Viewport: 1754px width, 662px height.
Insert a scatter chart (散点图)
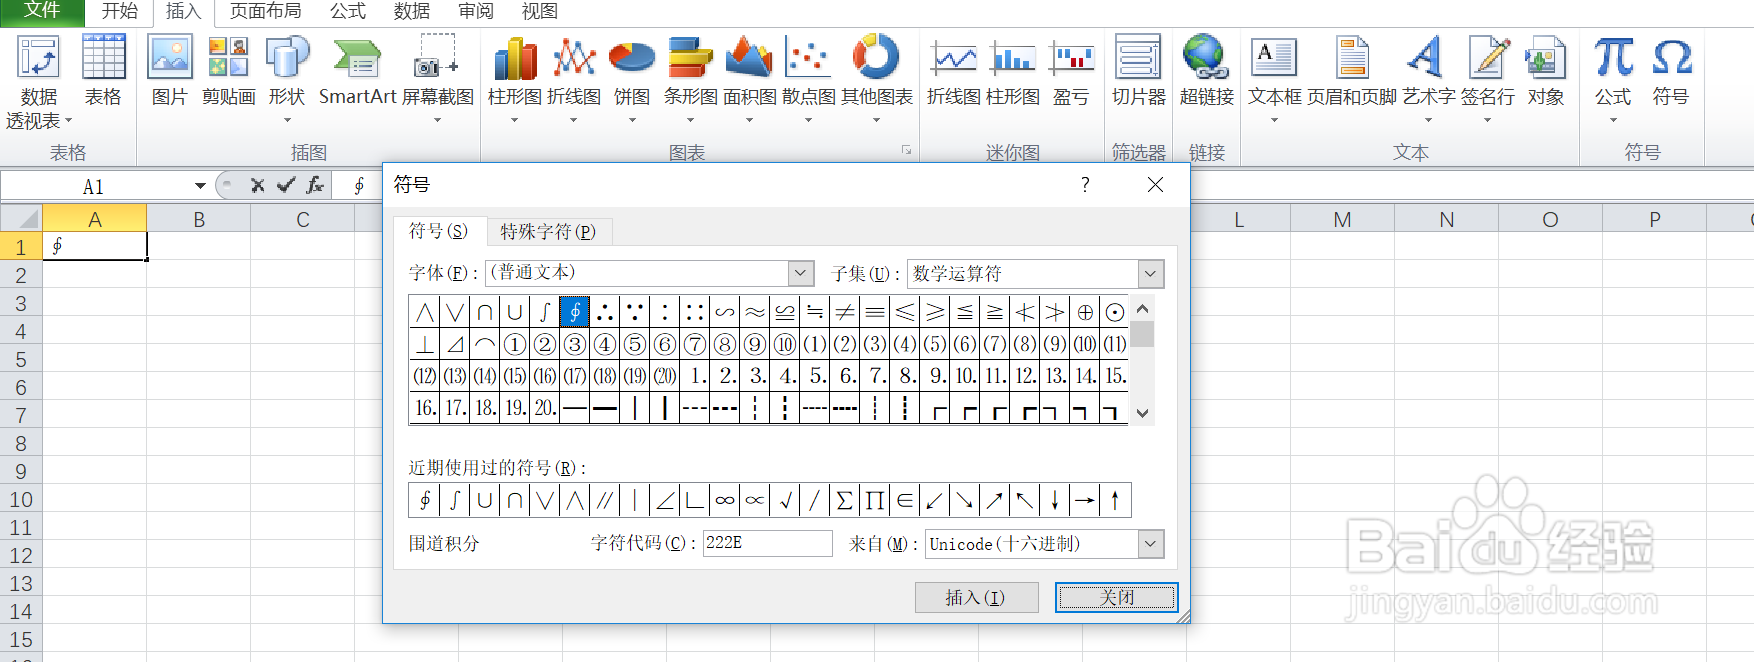pos(808,80)
